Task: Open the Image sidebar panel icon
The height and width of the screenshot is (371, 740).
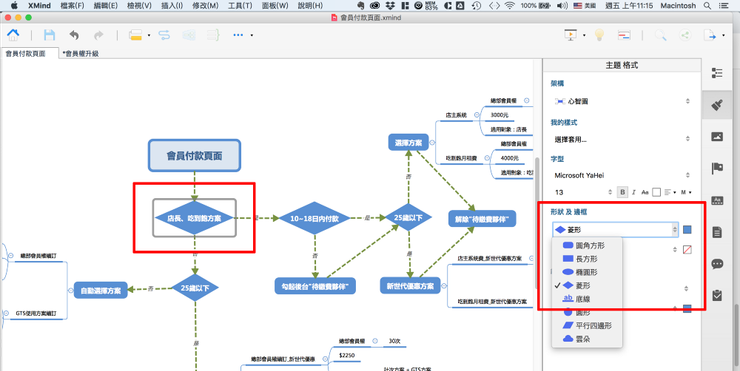Action: [x=717, y=137]
